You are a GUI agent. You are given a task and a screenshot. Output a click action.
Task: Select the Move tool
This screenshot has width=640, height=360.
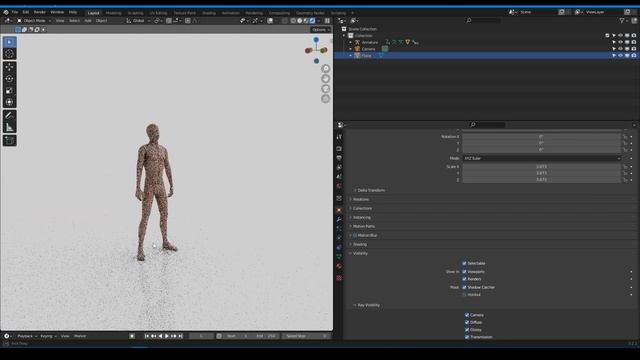[x=9, y=67]
